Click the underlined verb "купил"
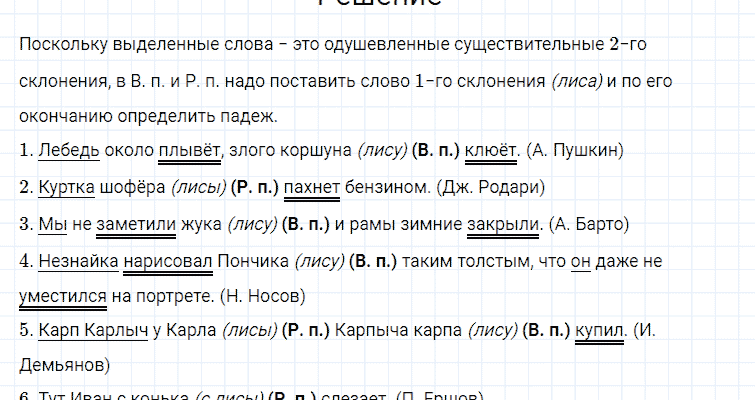 click(x=600, y=332)
